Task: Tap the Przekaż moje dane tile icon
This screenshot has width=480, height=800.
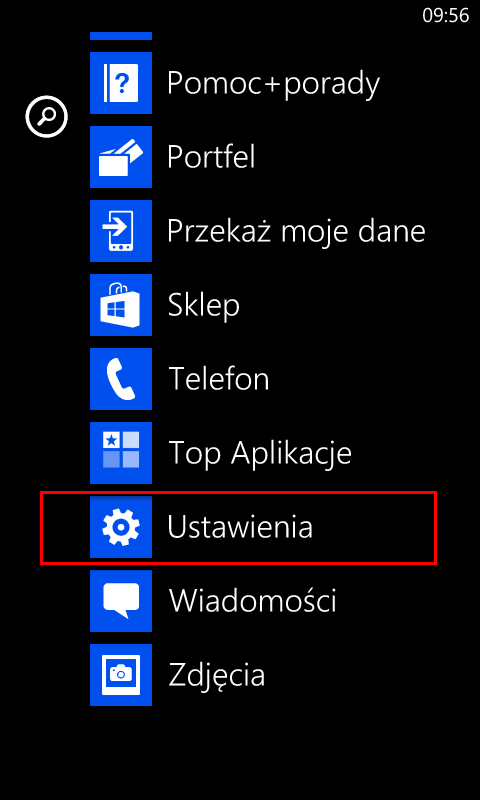Action: (121, 231)
